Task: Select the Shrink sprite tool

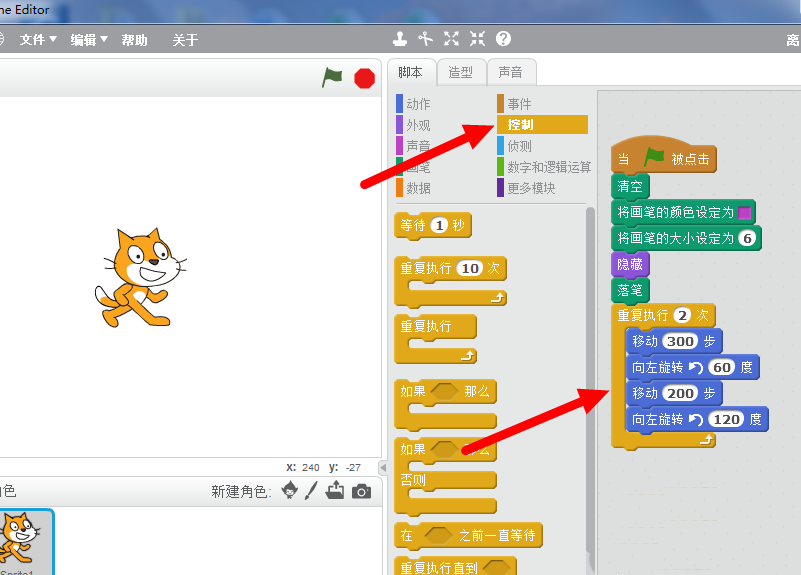Action: coord(477,39)
